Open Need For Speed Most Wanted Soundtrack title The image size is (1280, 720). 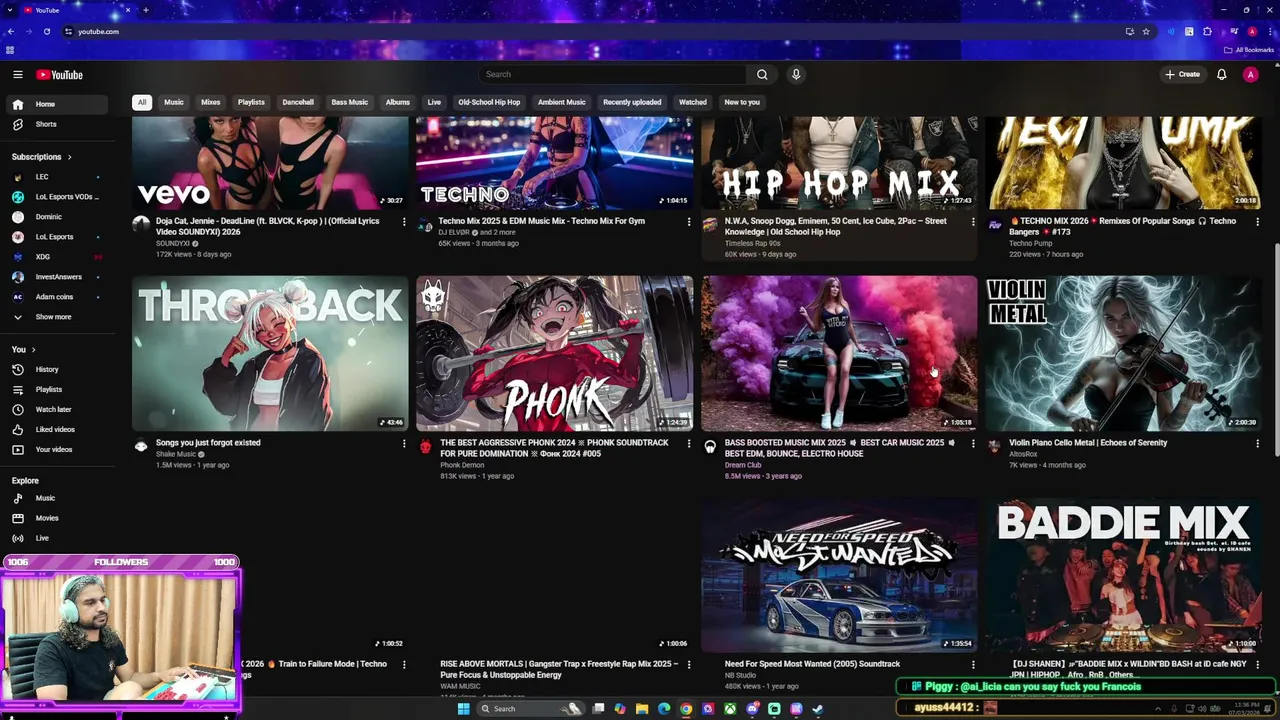click(812, 664)
